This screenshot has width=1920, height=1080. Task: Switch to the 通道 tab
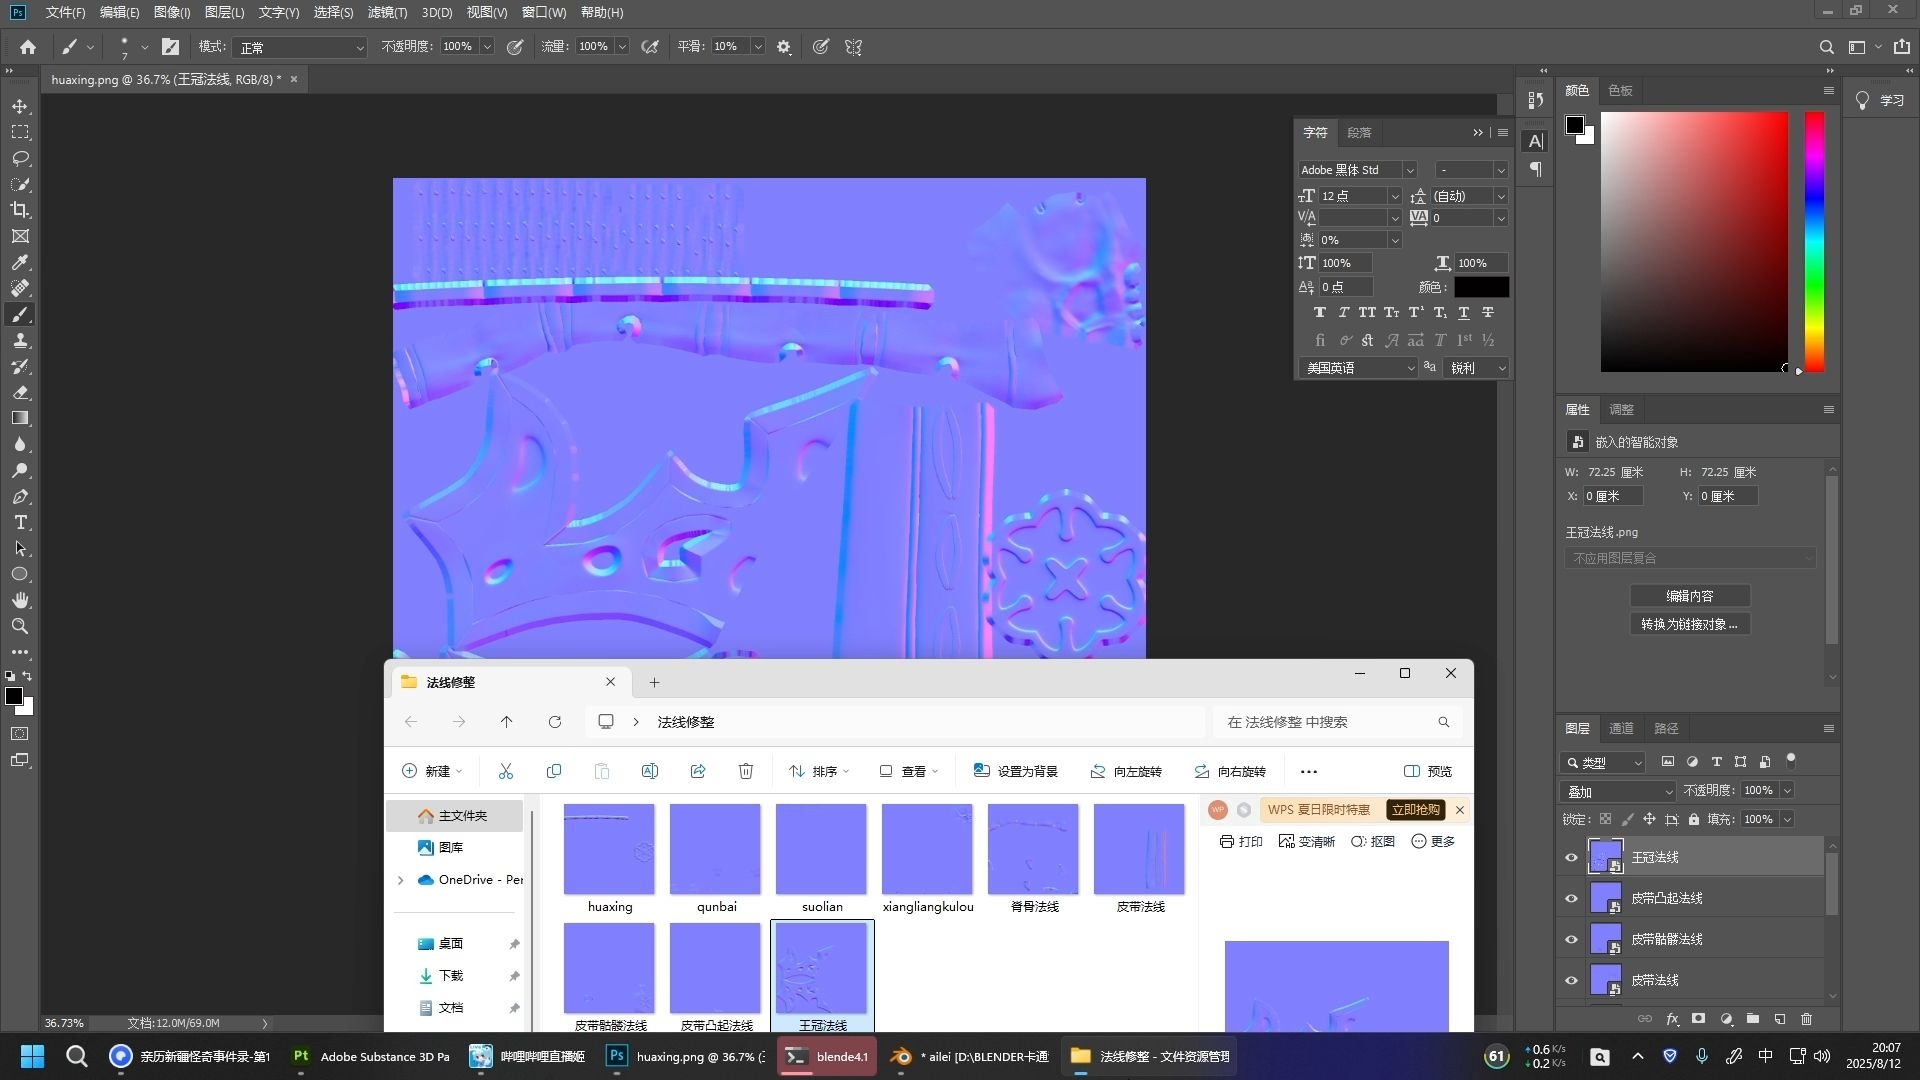[1621, 728]
